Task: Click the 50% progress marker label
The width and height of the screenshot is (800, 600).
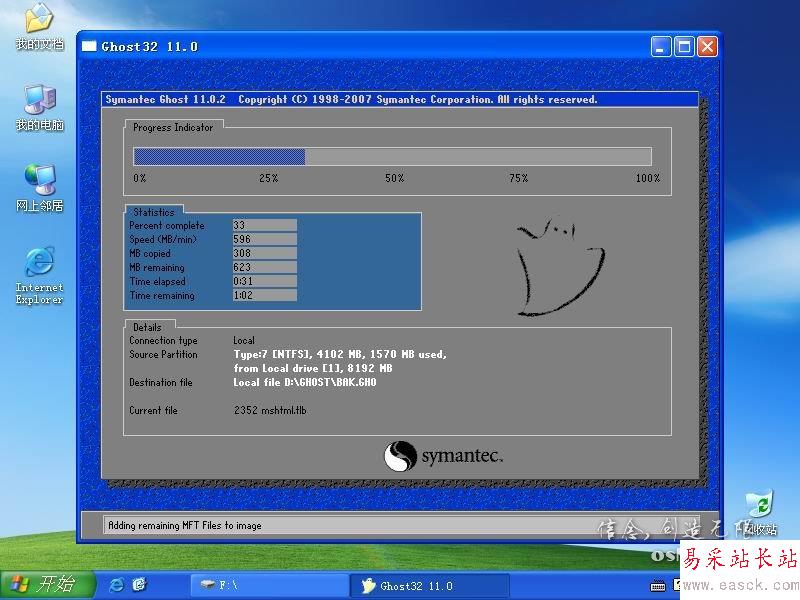Action: [x=394, y=178]
